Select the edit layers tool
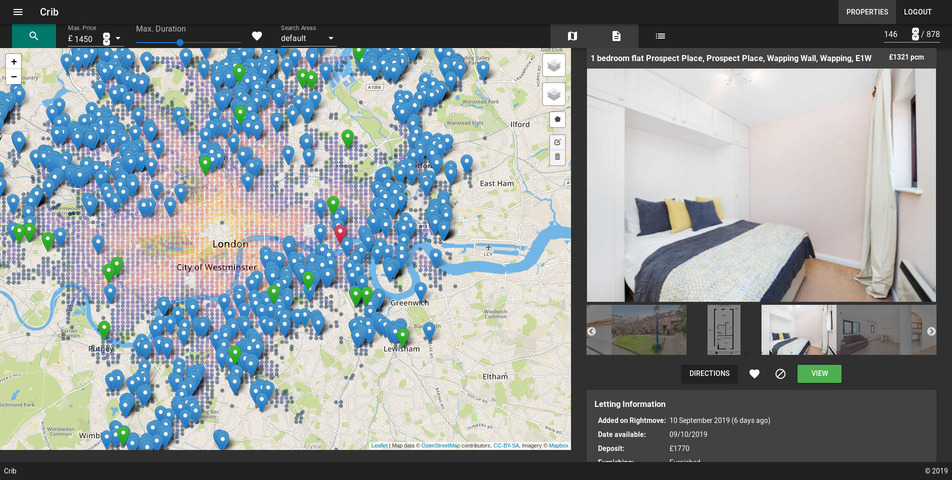Viewport: 952px width, 480px height. (557, 142)
